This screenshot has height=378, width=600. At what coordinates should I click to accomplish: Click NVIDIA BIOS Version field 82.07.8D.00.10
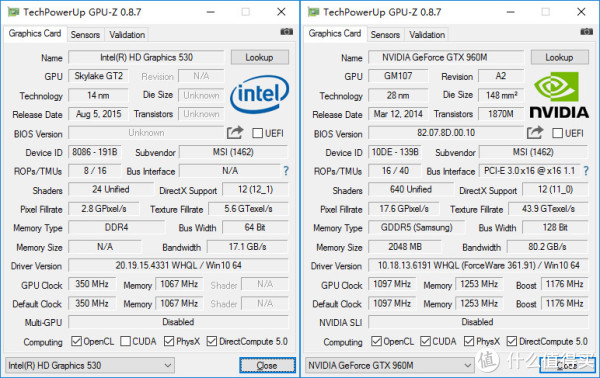pyautogui.click(x=446, y=133)
